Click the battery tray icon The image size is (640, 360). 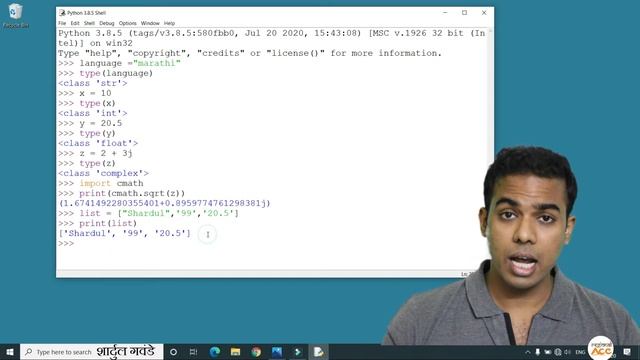[548, 352]
